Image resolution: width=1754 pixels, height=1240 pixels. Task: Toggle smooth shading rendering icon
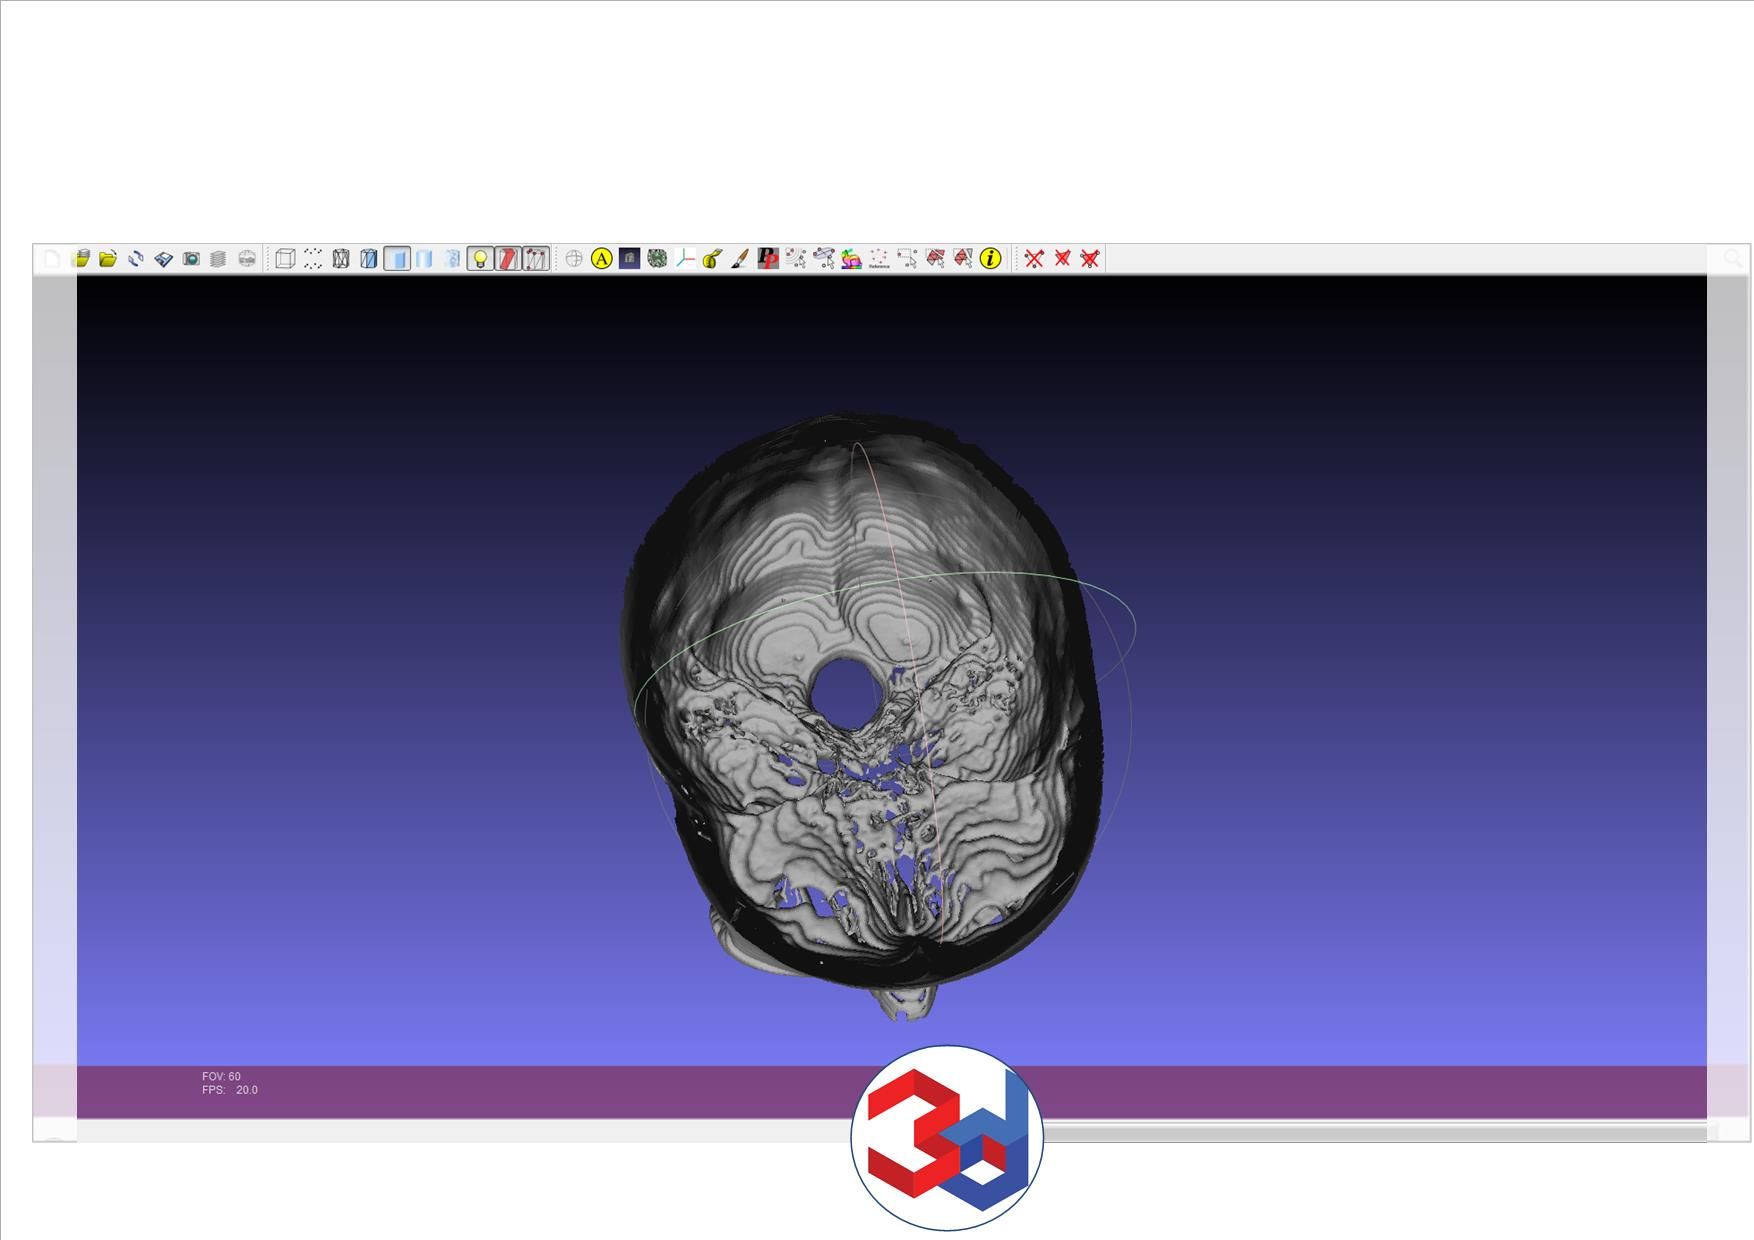point(452,259)
